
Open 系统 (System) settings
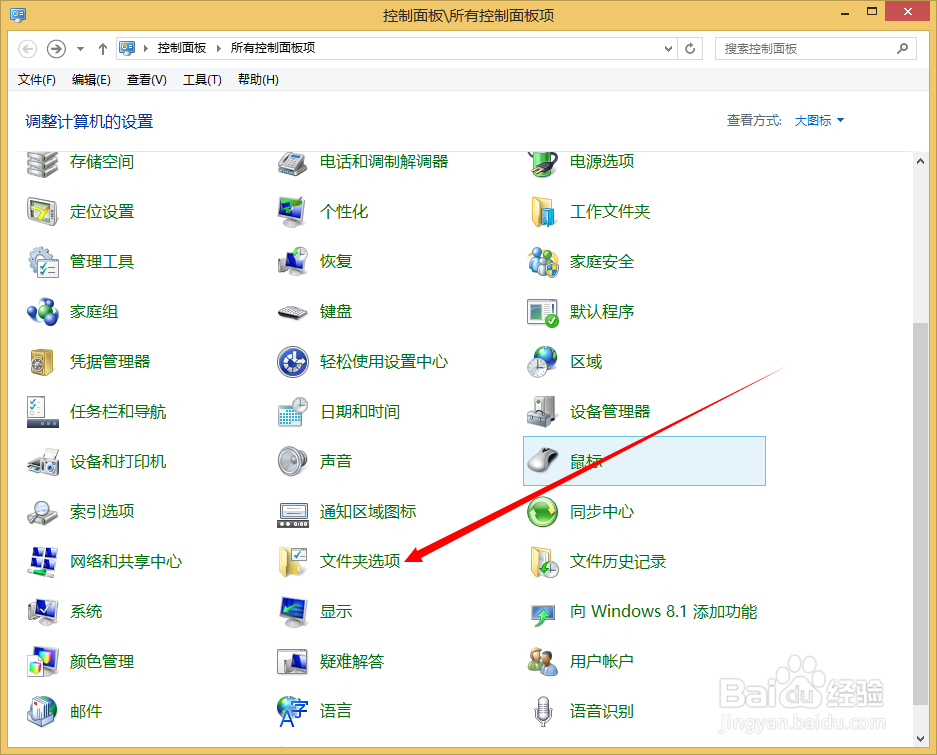pyautogui.click(x=85, y=611)
